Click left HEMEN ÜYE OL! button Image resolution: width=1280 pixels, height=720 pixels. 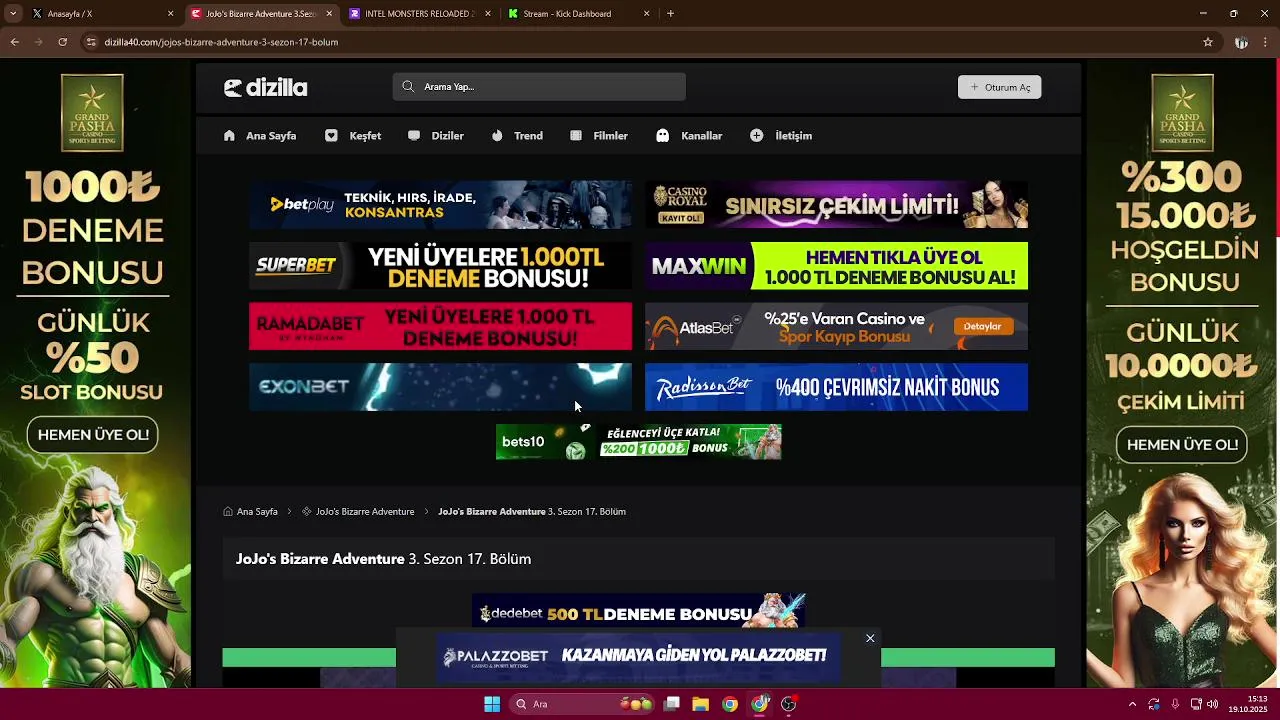[93, 435]
